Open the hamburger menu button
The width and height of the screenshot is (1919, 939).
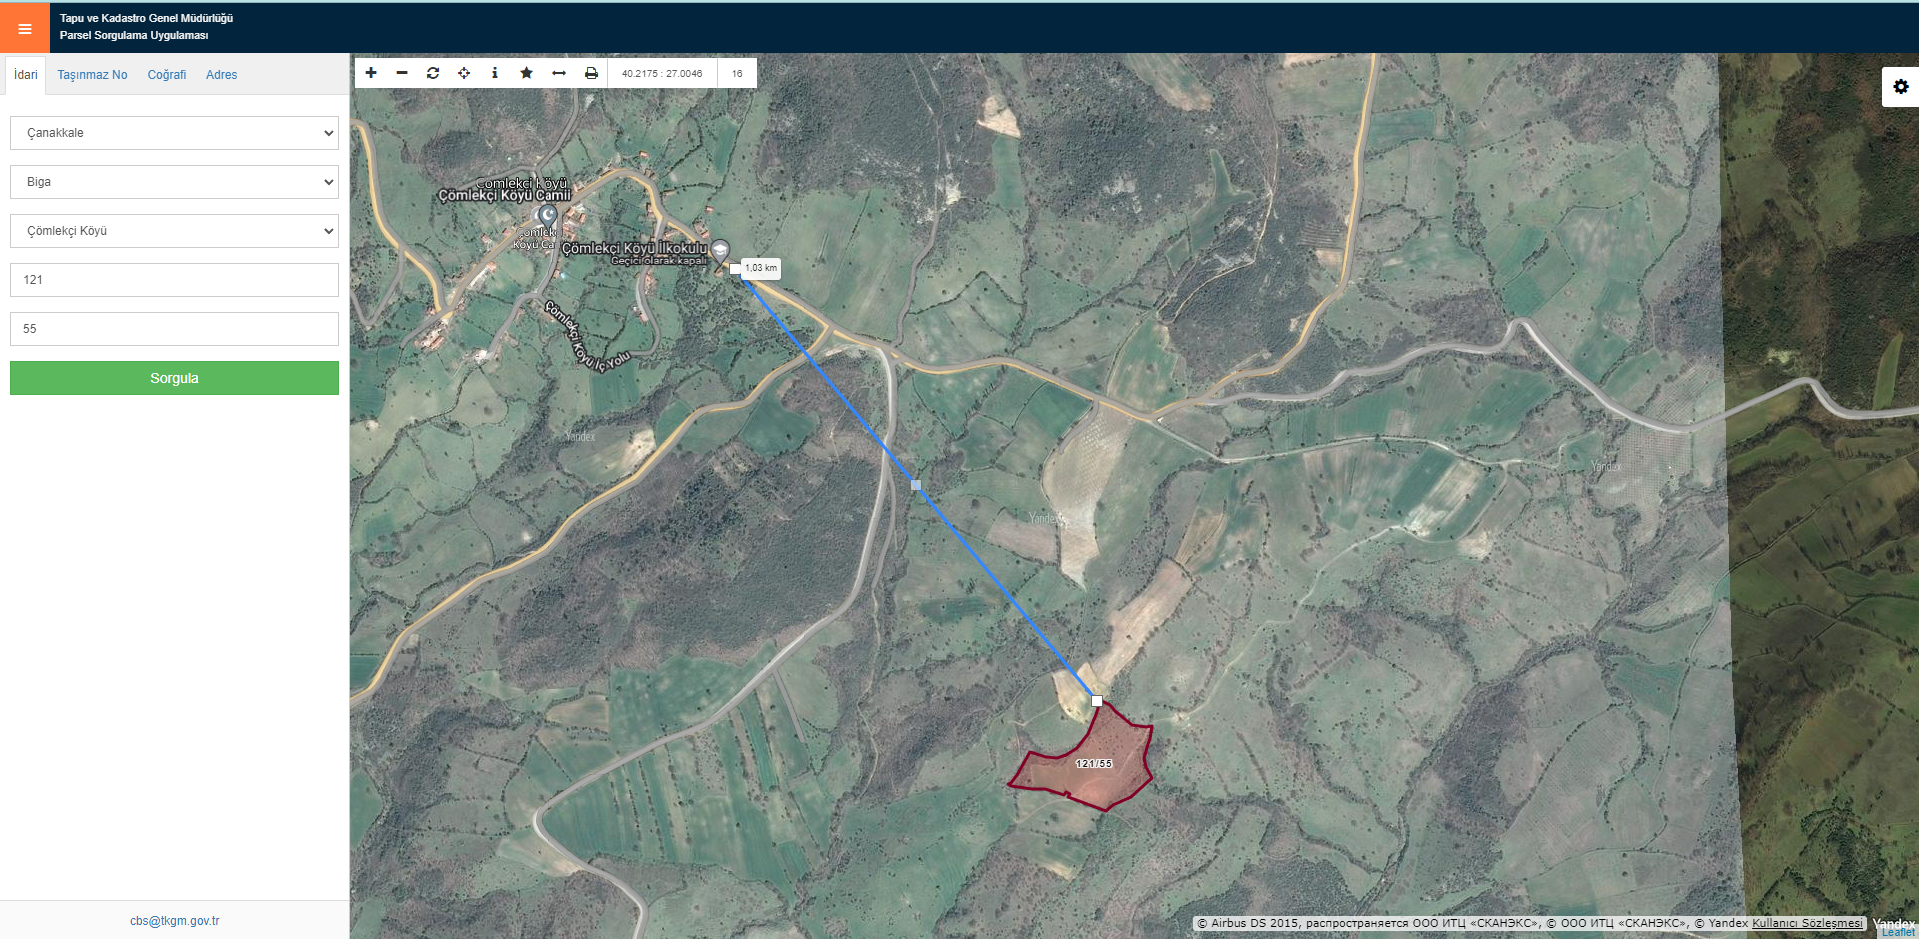coord(25,28)
